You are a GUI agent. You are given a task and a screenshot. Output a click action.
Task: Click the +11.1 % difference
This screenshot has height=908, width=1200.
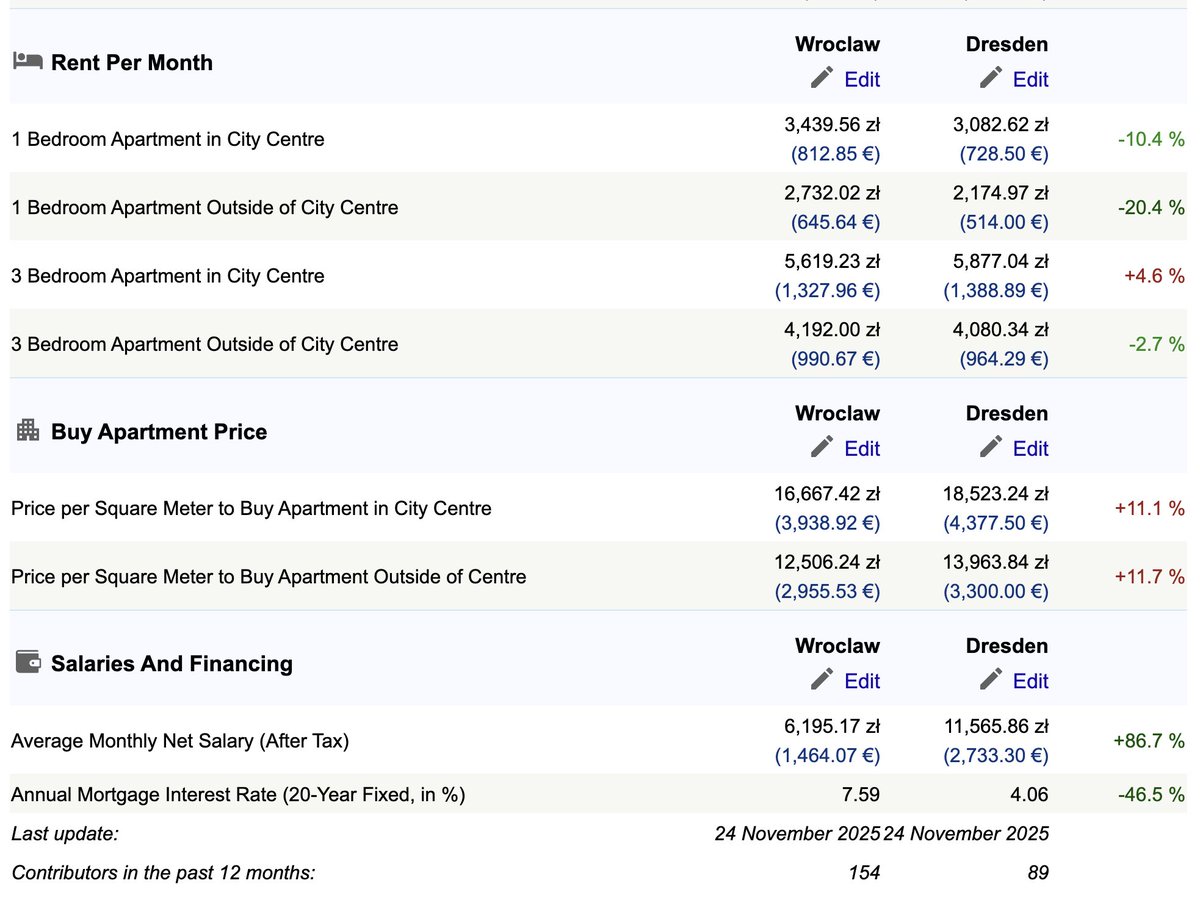tap(1150, 509)
